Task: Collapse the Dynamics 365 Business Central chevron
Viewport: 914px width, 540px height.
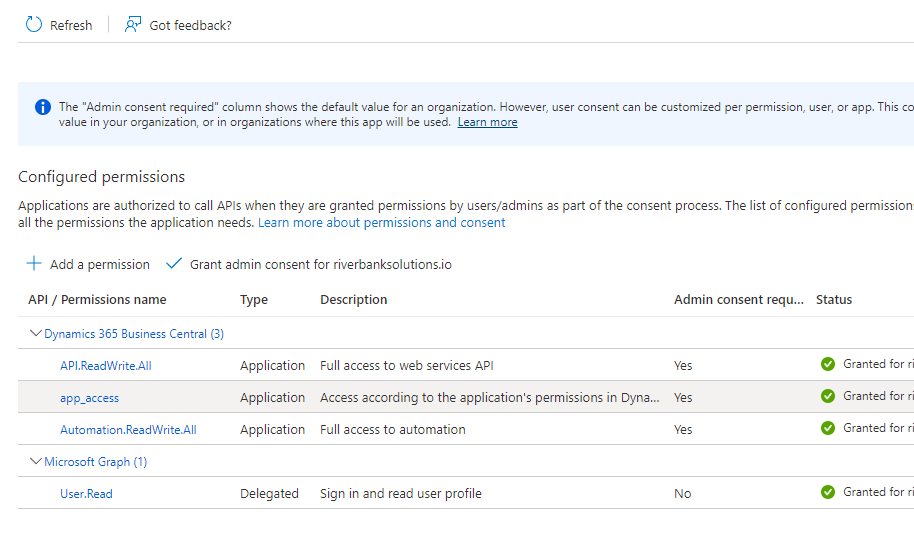Action: click(x=36, y=334)
